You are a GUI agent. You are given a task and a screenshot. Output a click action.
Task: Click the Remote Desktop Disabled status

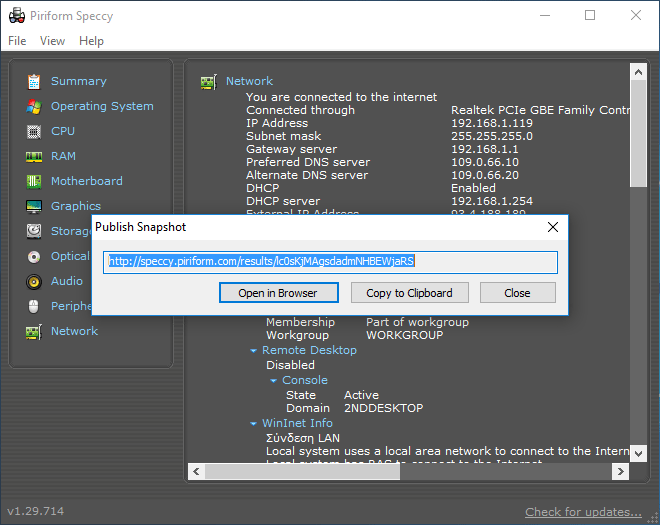click(290, 365)
